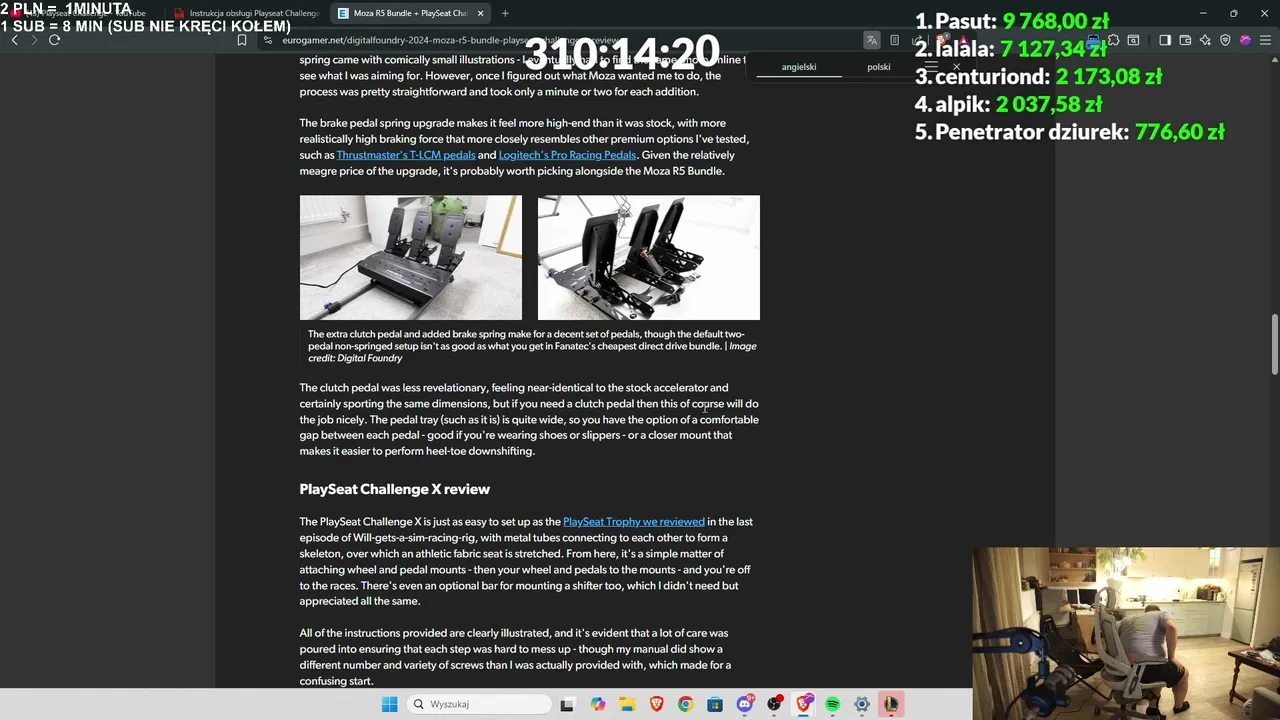Image resolution: width=1280 pixels, height=720 pixels.
Task: Click the page vertical scrollbar thumb
Action: pos(1274,345)
